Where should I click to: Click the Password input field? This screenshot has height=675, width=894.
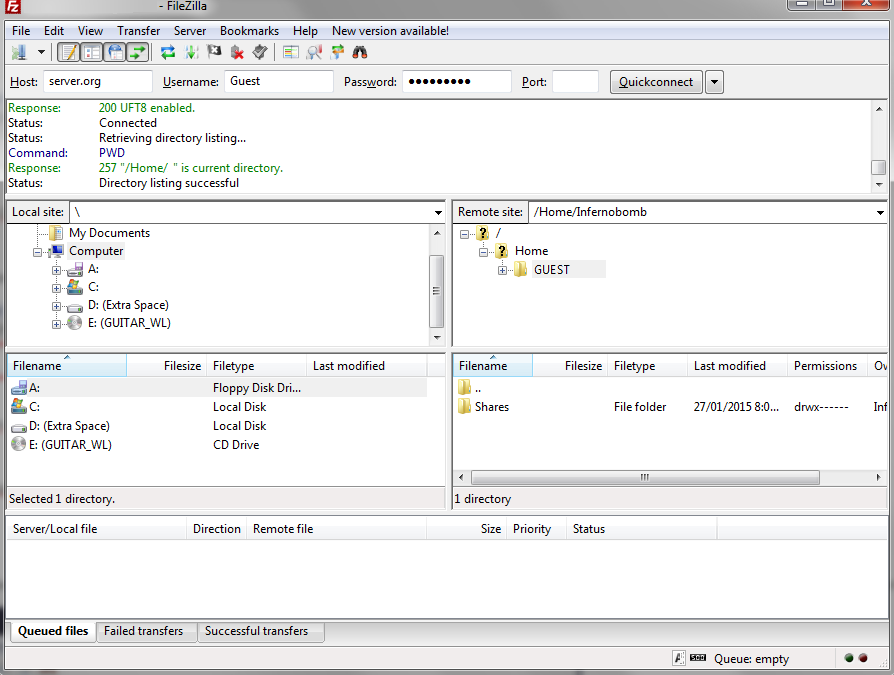[x=457, y=82]
